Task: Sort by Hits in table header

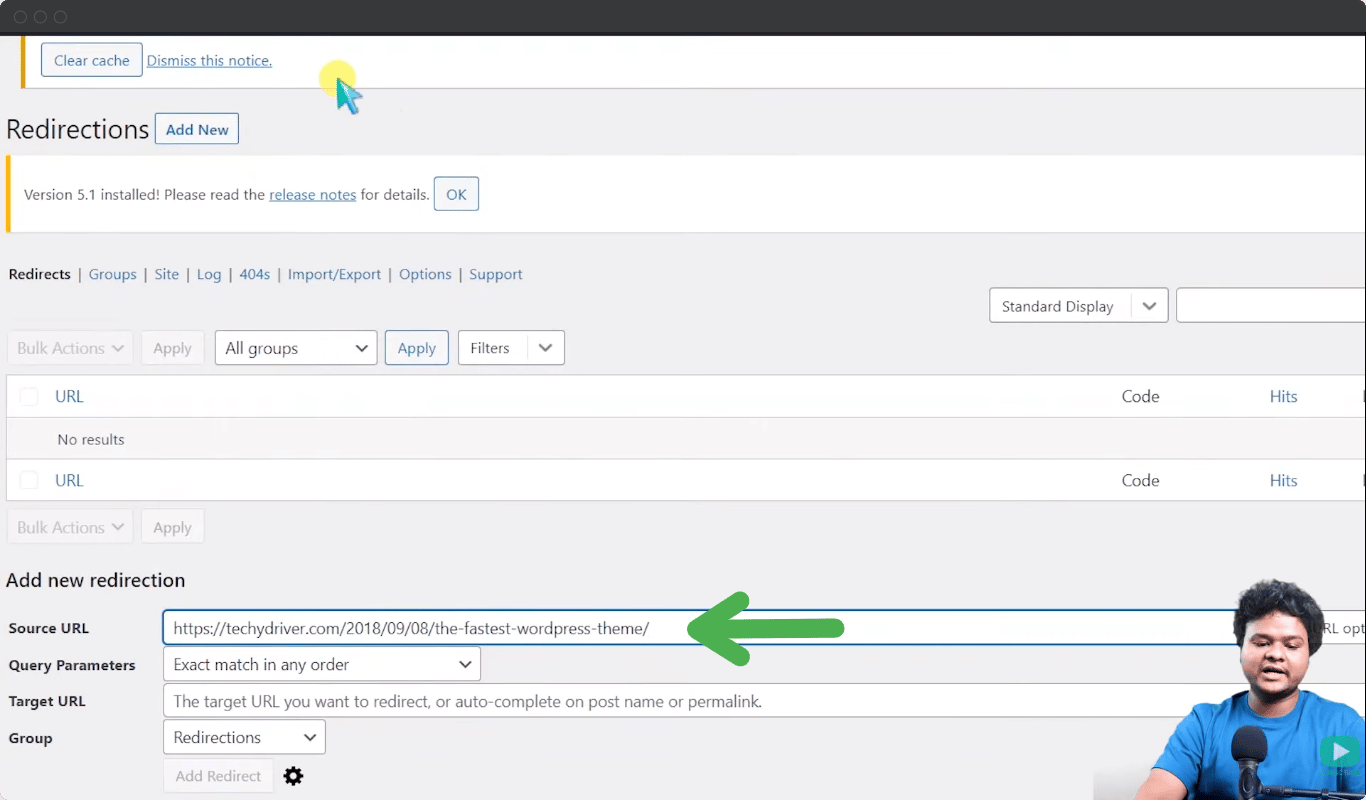Action: (1284, 397)
